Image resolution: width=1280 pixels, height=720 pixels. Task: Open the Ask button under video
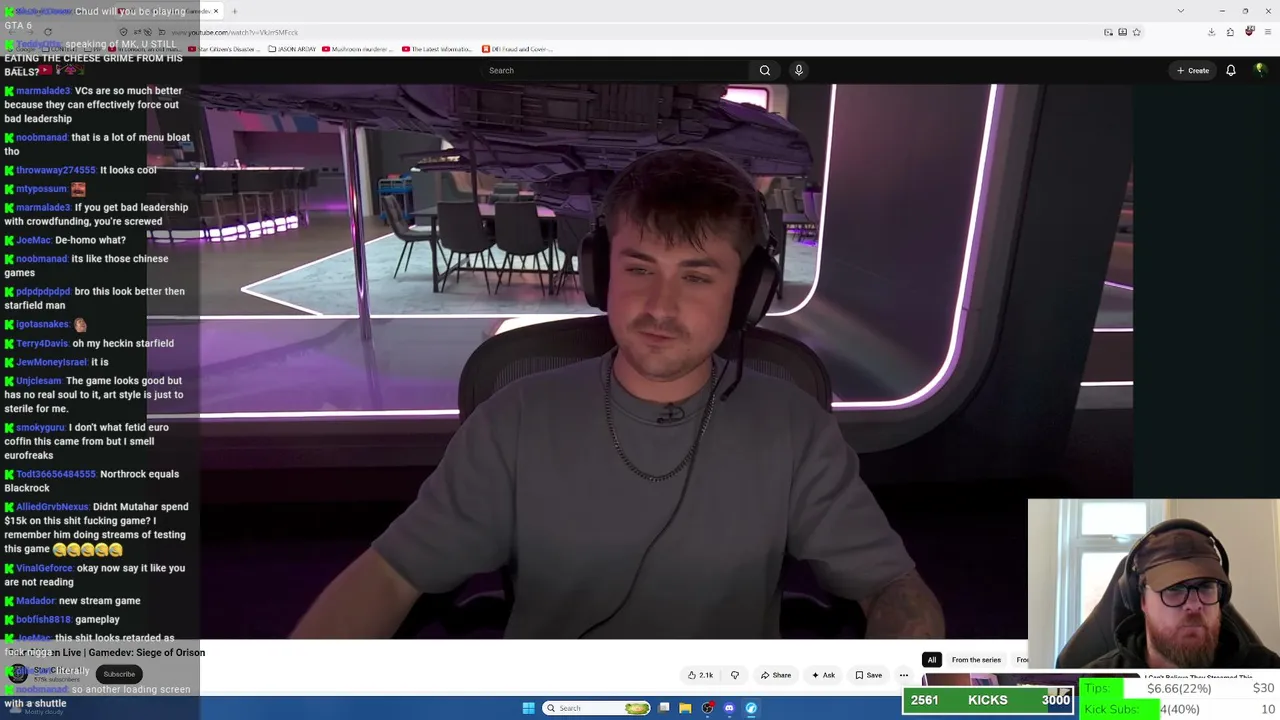click(824, 675)
